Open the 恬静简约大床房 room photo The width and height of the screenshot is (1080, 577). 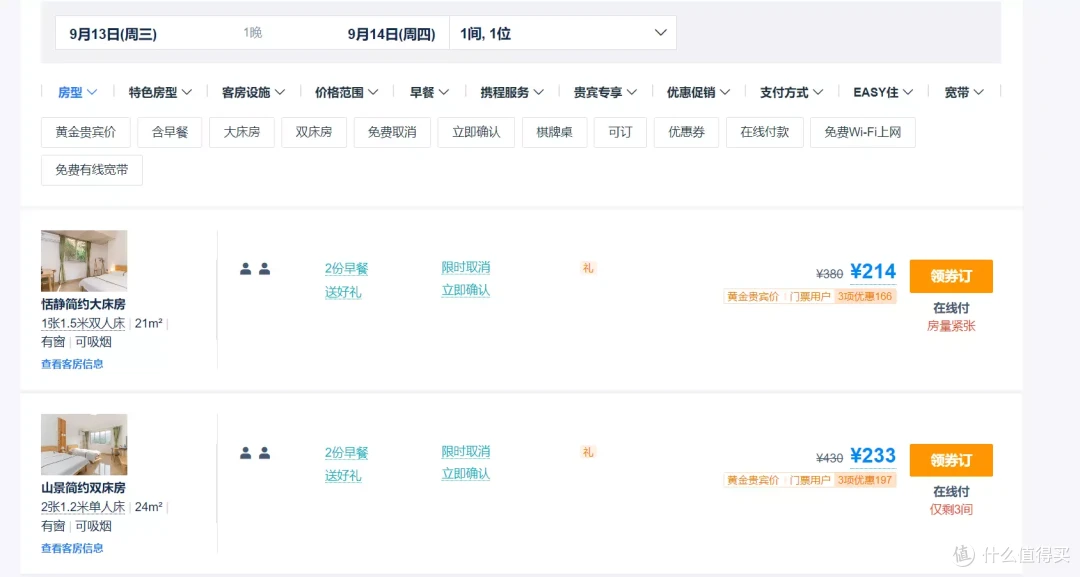pyautogui.click(x=84, y=260)
